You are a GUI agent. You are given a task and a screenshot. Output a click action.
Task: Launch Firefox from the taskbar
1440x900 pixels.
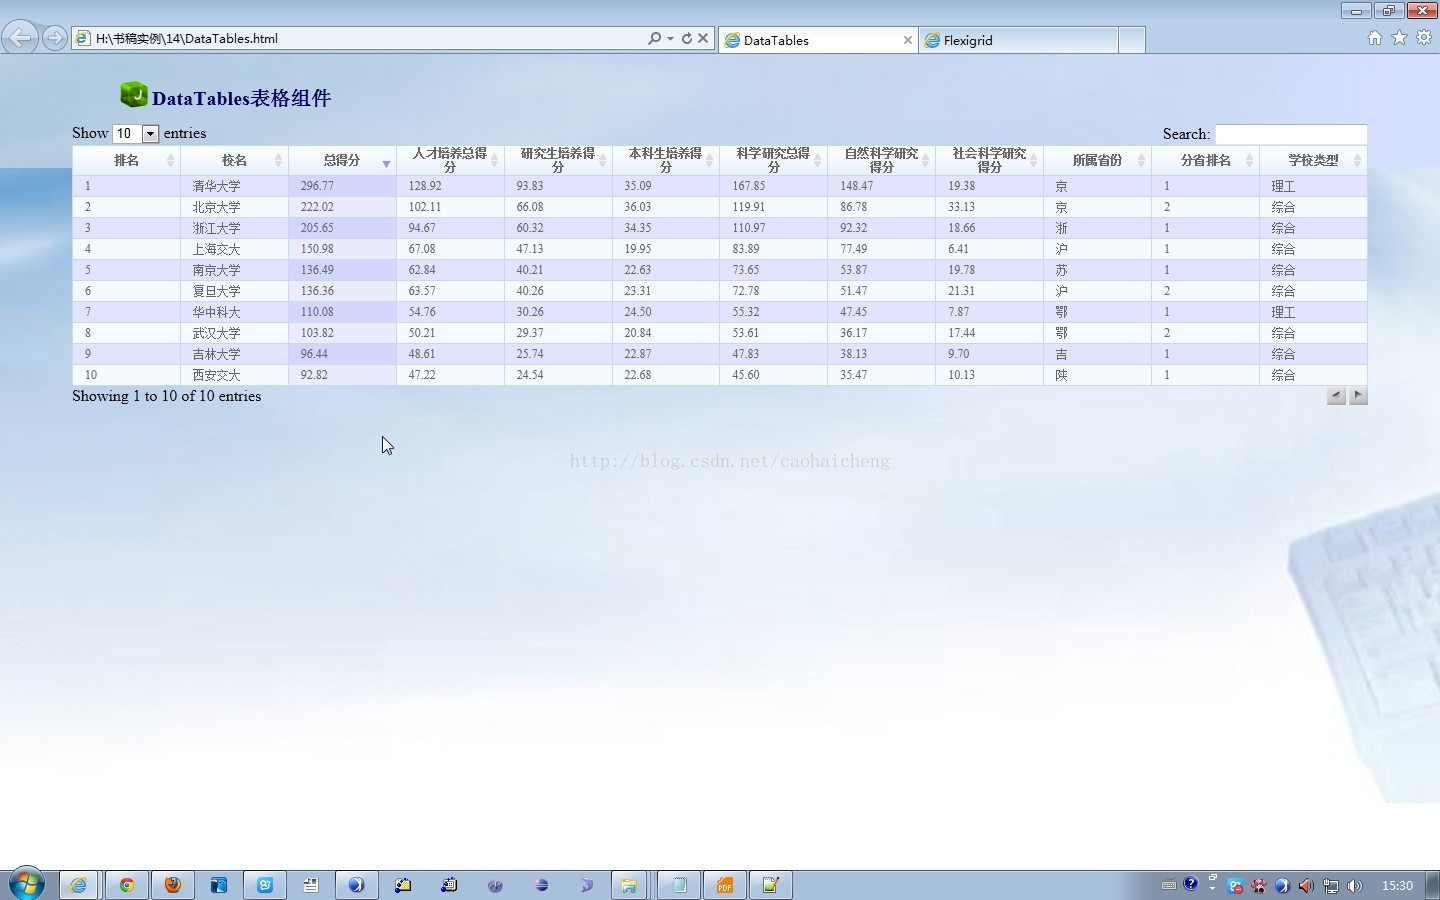173,885
